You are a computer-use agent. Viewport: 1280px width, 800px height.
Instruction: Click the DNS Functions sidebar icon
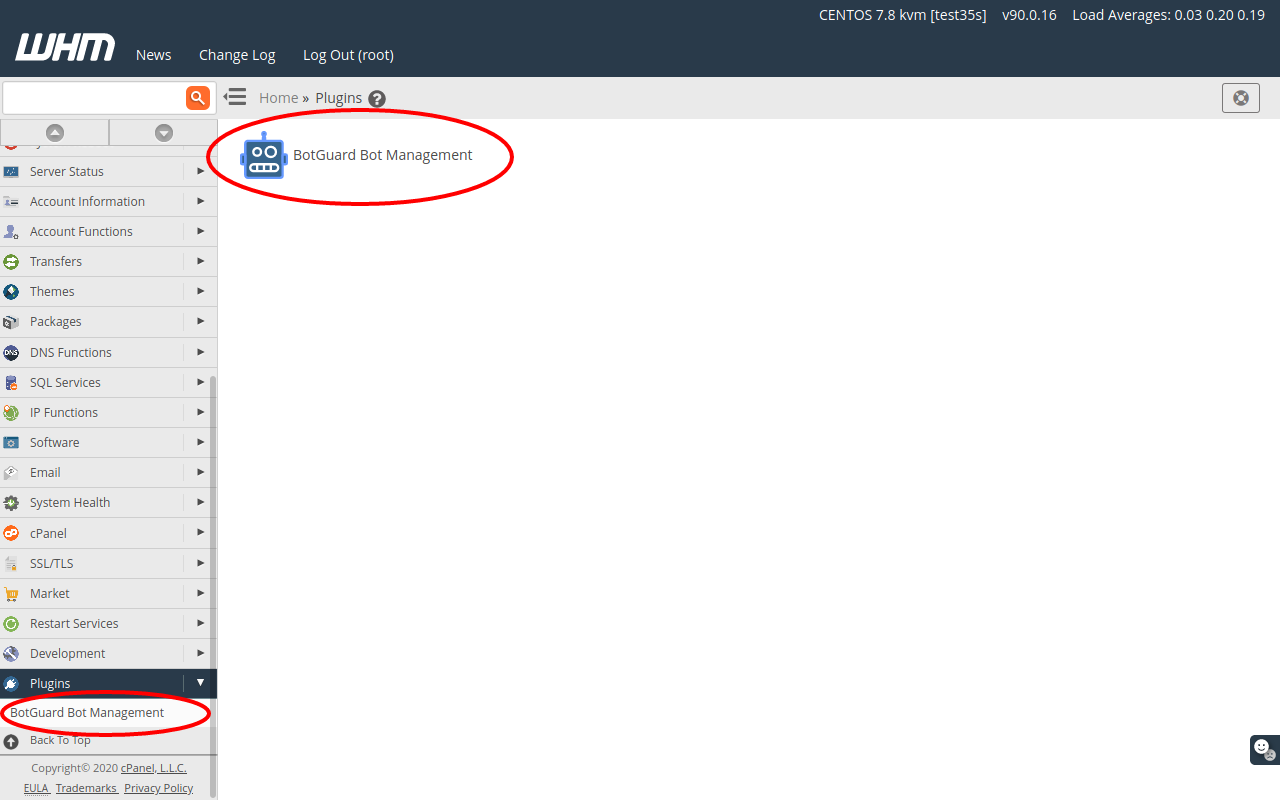11,353
